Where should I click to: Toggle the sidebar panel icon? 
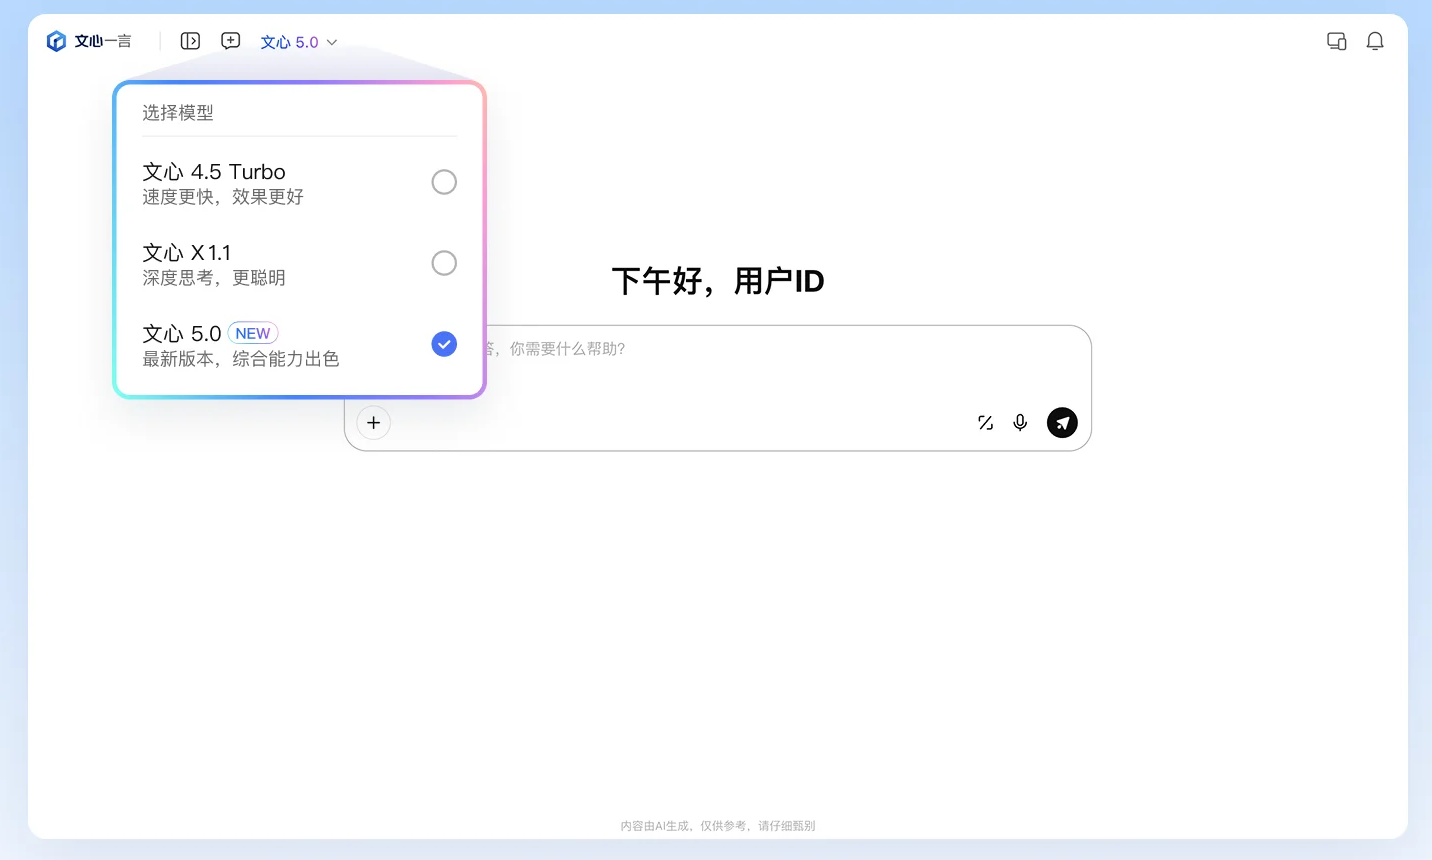tap(190, 41)
